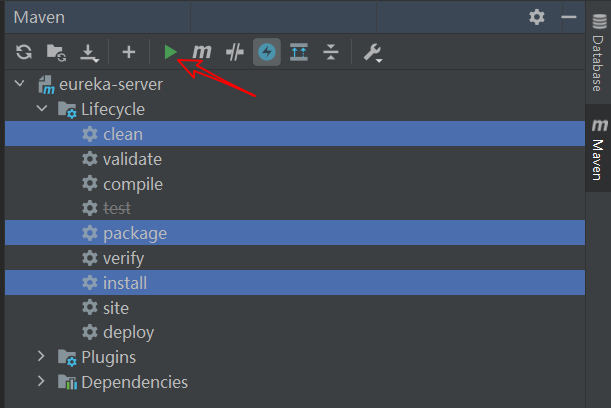This screenshot has height=408, width=611.
Task: Click generate sources and update folders icon
Action: pyautogui.click(x=56, y=52)
